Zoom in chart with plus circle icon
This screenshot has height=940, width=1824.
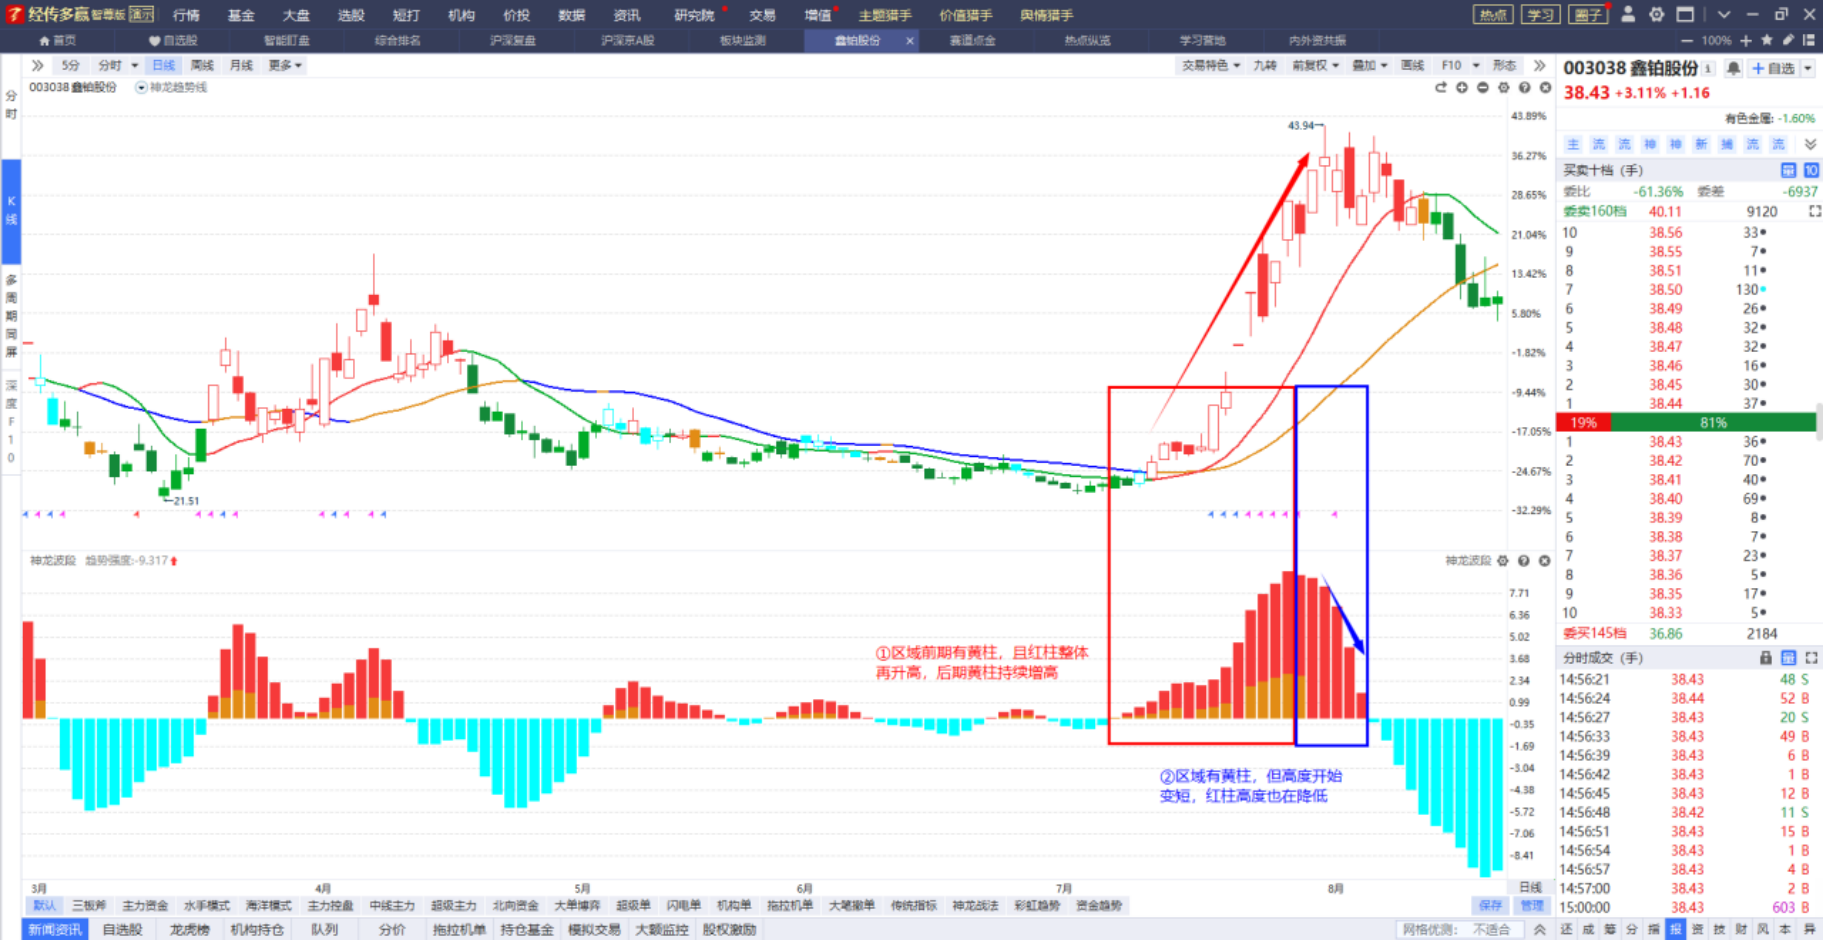point(1462,88)
